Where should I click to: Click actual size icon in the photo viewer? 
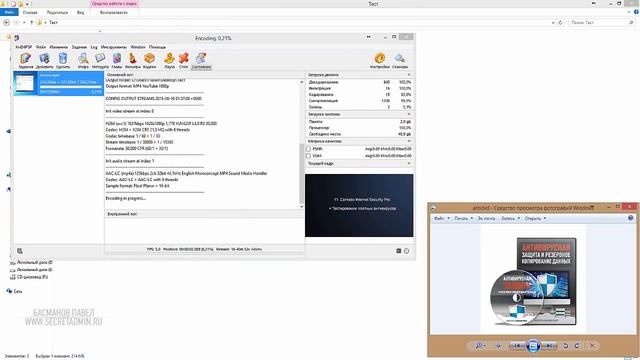498,346
